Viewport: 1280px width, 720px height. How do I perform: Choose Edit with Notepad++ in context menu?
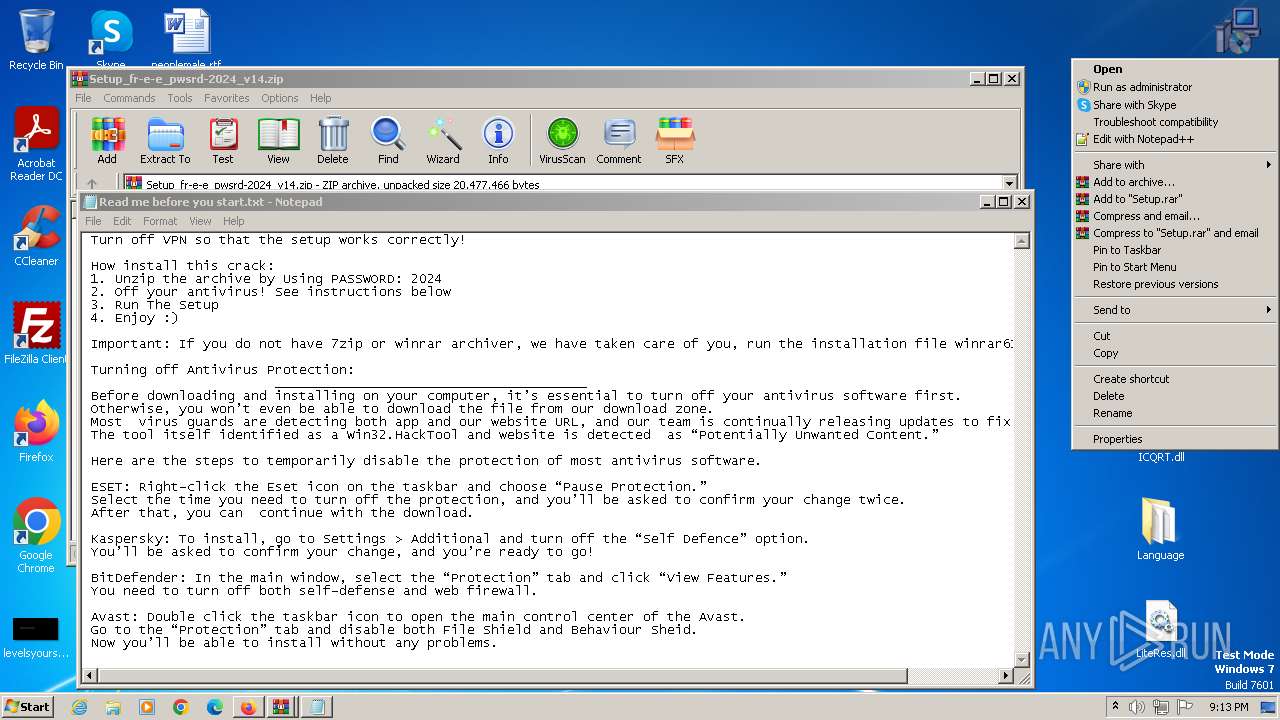click(1175, 139)
